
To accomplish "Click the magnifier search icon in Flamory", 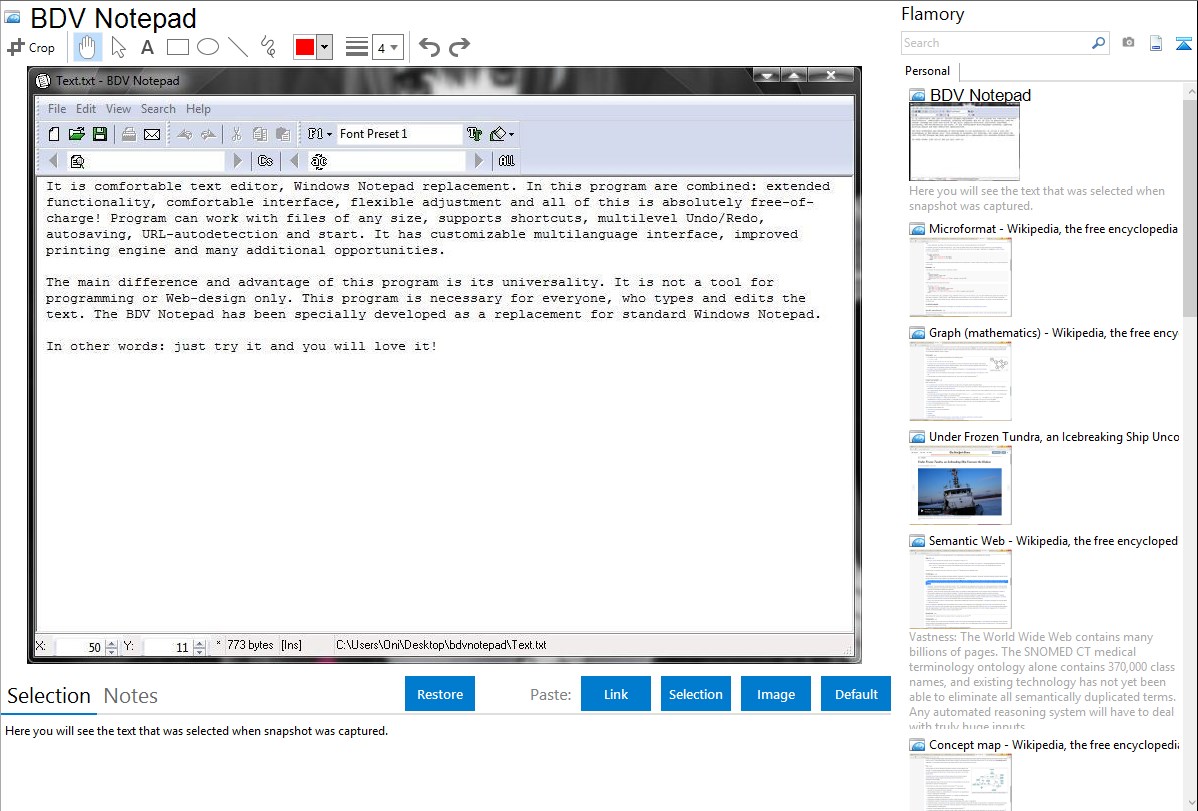I will [x=1099, y=43].
